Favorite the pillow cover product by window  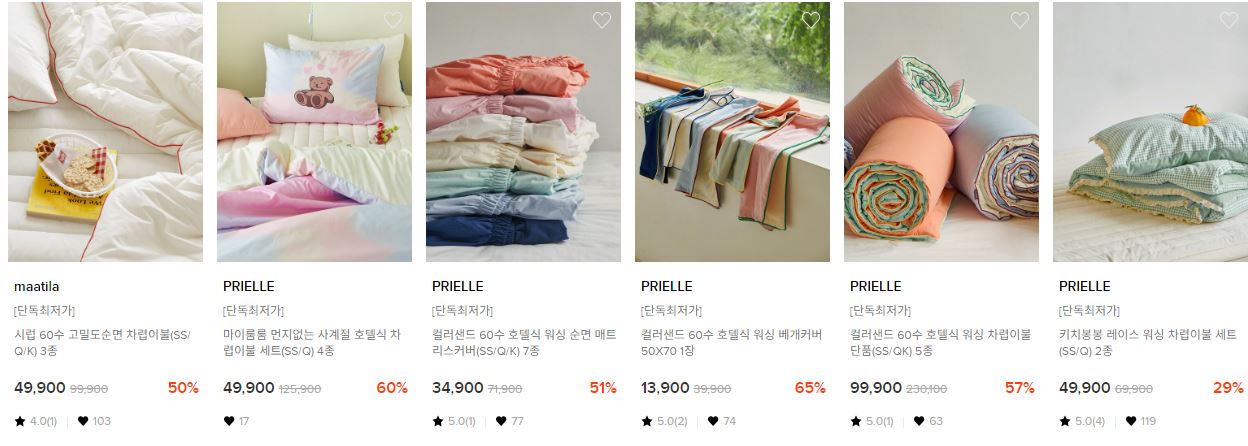811,20
